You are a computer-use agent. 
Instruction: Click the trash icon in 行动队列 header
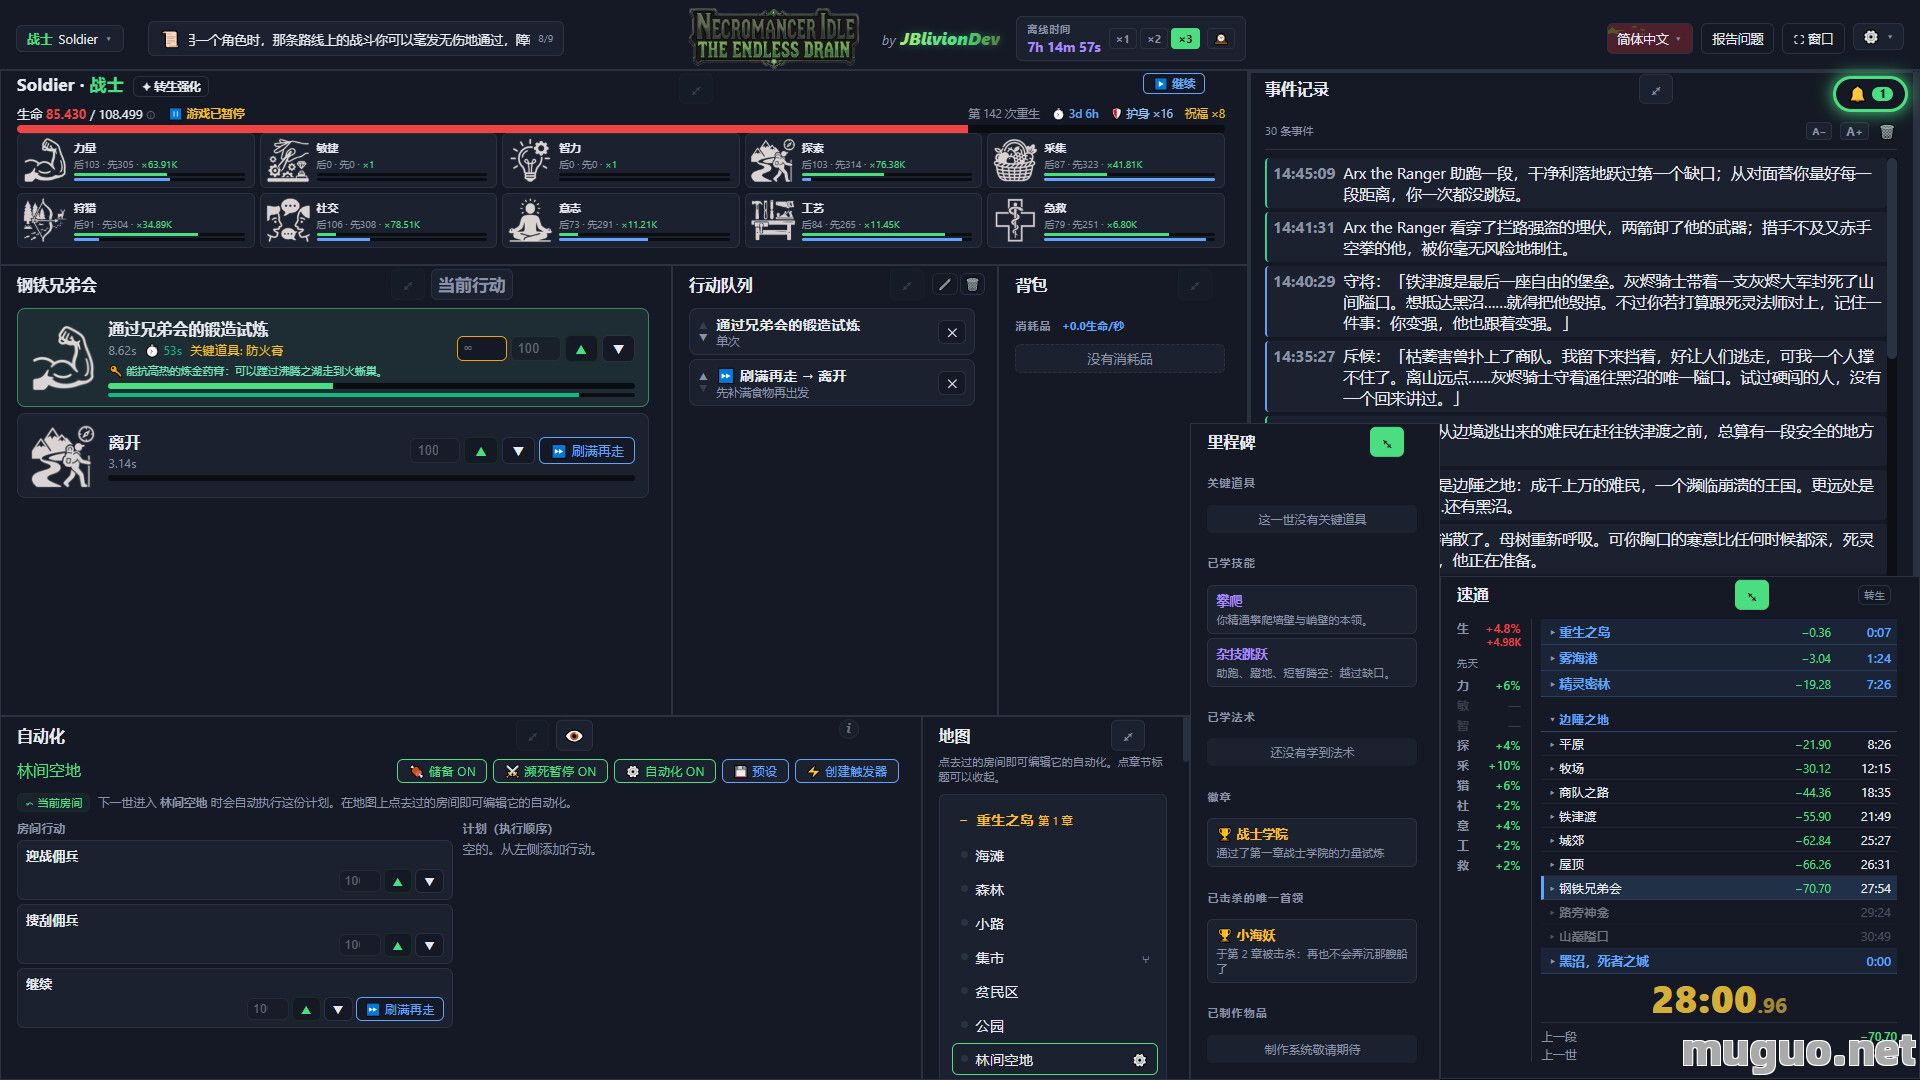pyautogui.click(x=972, y=285)
